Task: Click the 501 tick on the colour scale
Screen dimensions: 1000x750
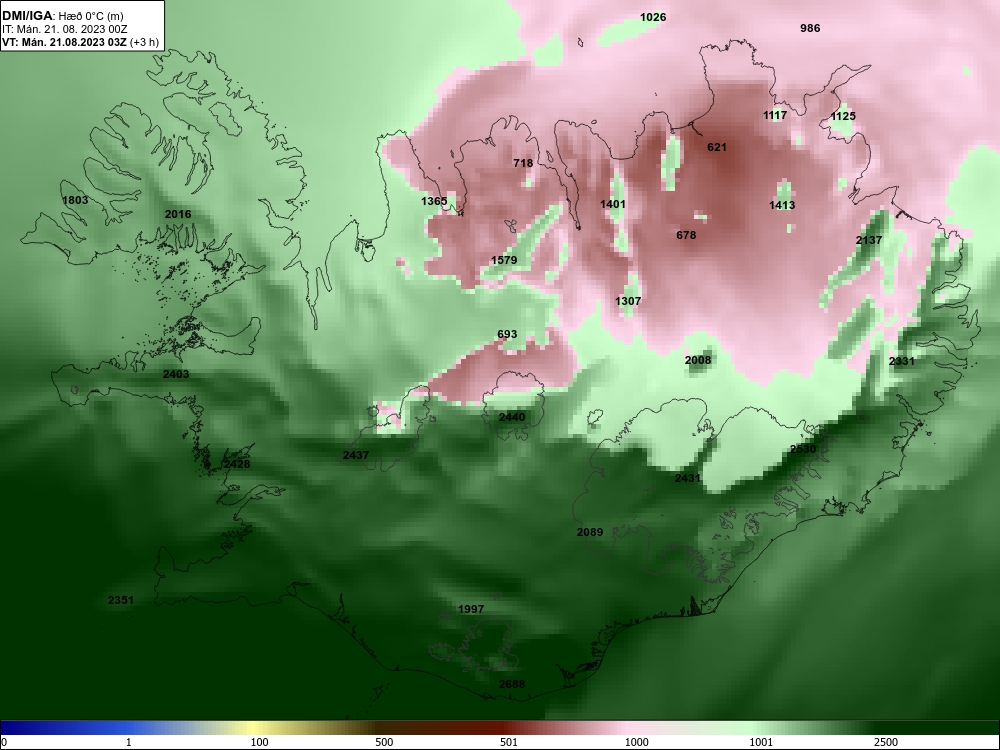Action: [x=509, y=742]
